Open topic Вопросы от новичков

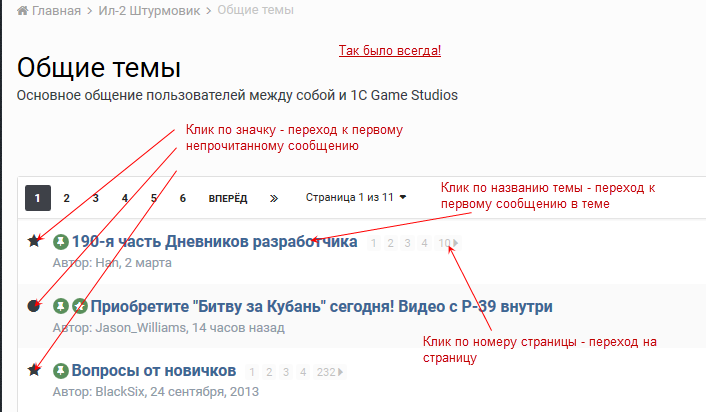point(154,371)
